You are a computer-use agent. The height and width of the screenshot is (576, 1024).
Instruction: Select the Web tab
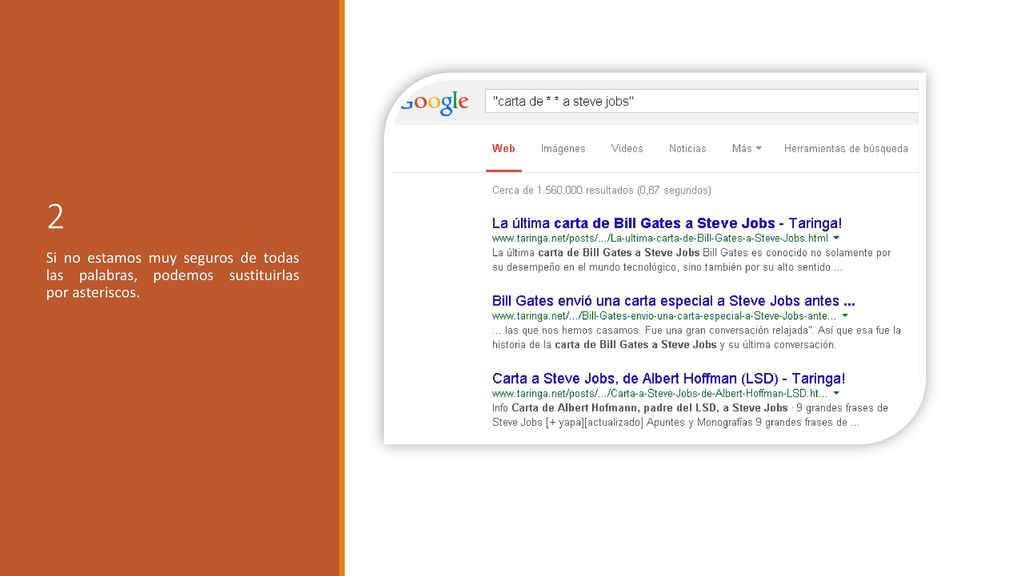tap(504, 149)
